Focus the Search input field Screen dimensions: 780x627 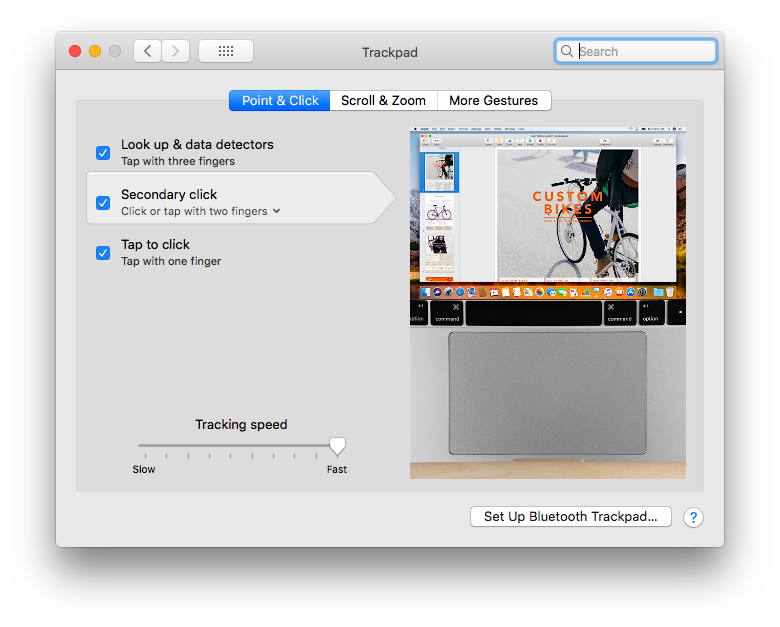pos(636,51)
